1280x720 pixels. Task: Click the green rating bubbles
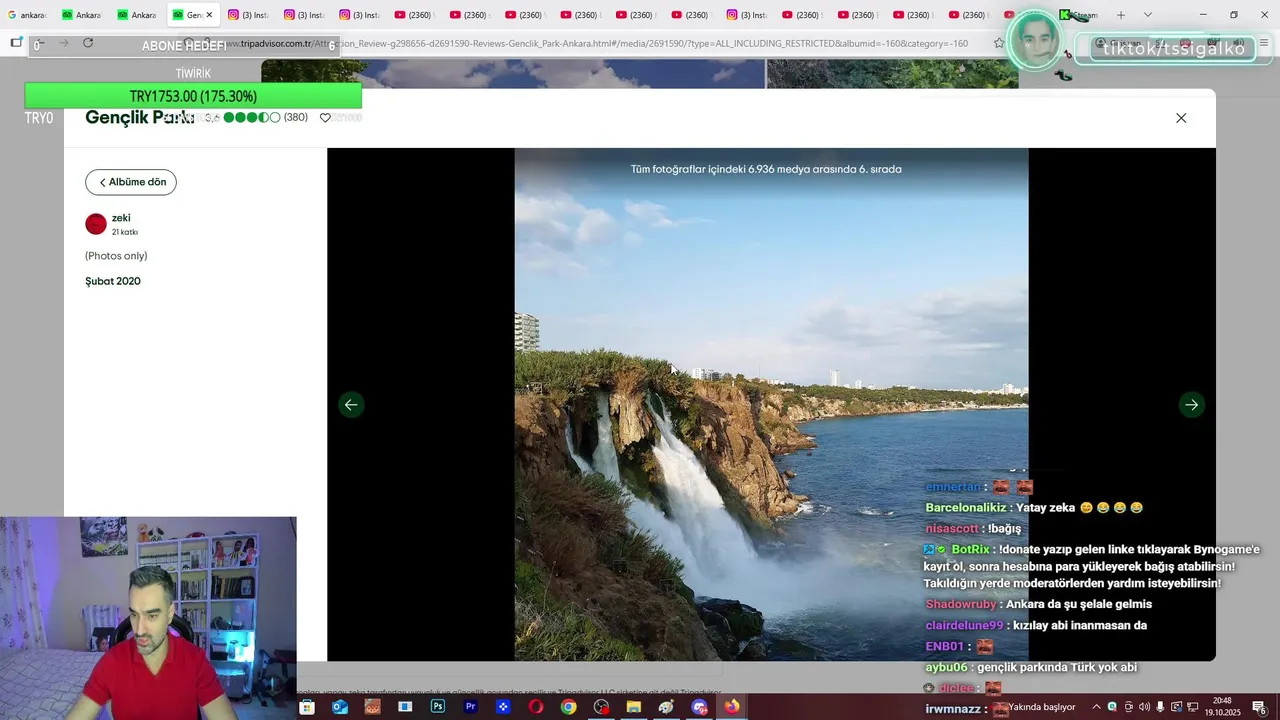coord(252,117)
